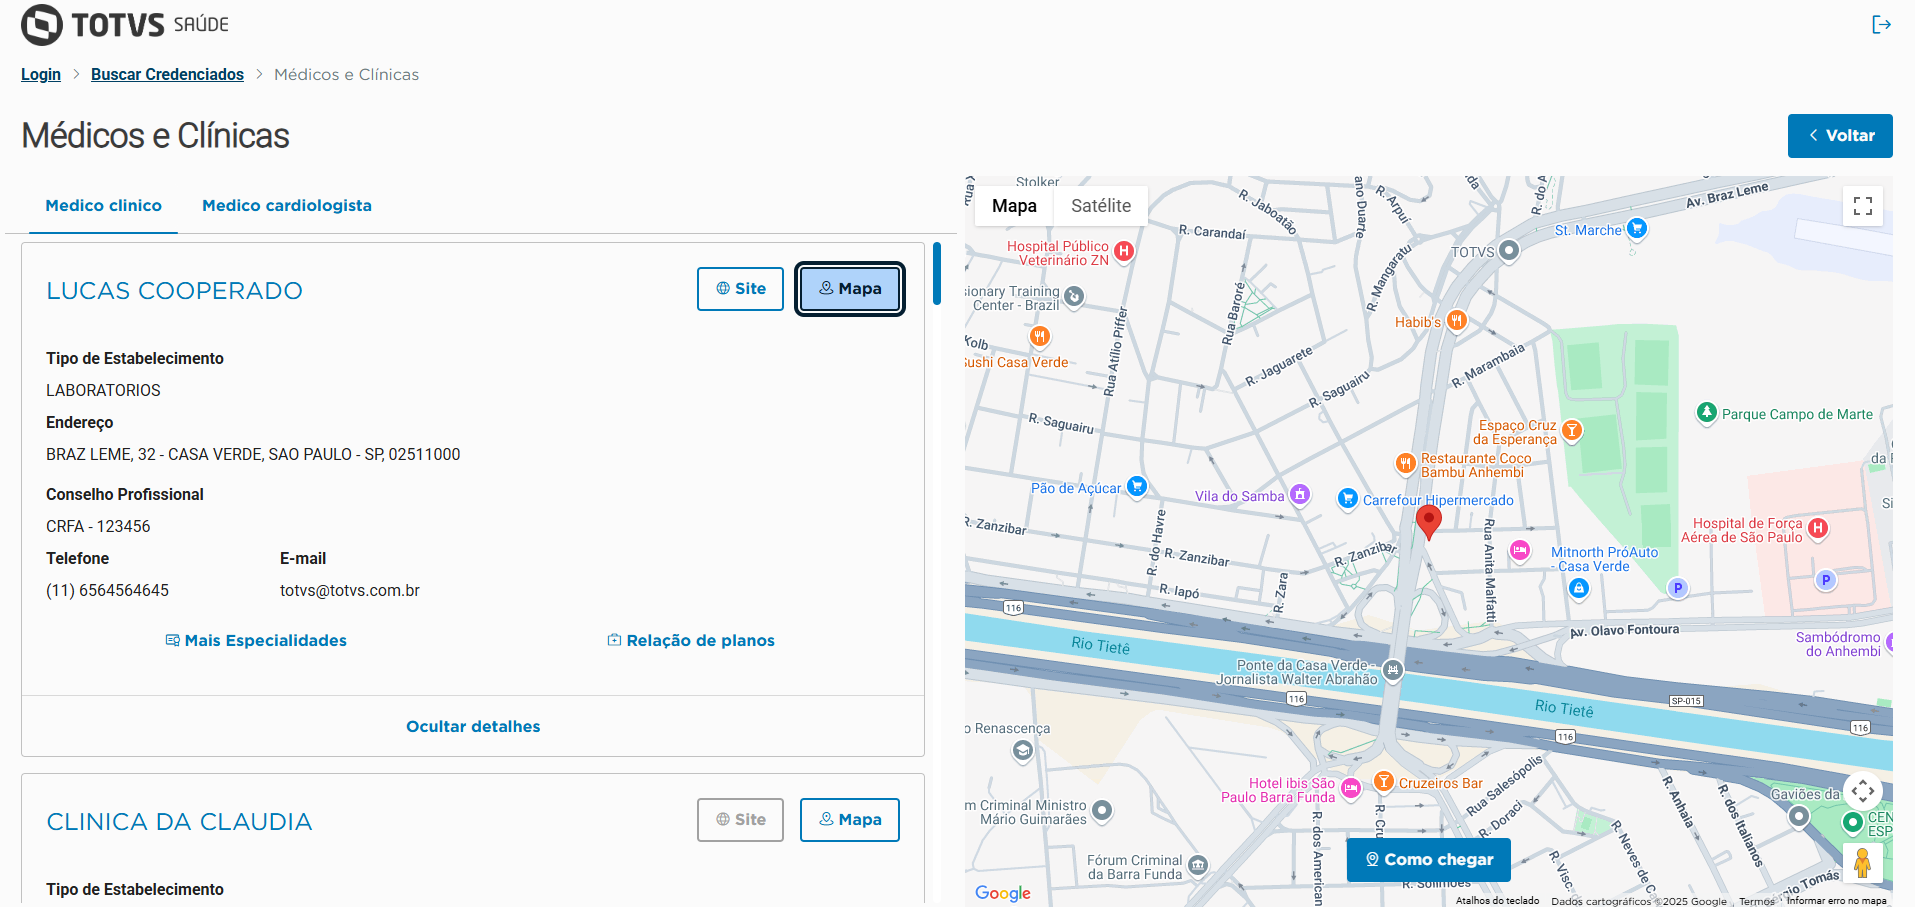Click the address BRAZ LEME, 32 text
The width and height of the screenshot is (1915, 907).
[253, 455]
